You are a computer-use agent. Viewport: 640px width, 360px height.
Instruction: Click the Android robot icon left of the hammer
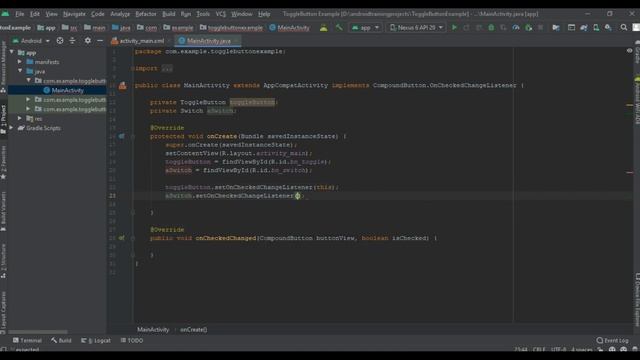tap(324, 27)
